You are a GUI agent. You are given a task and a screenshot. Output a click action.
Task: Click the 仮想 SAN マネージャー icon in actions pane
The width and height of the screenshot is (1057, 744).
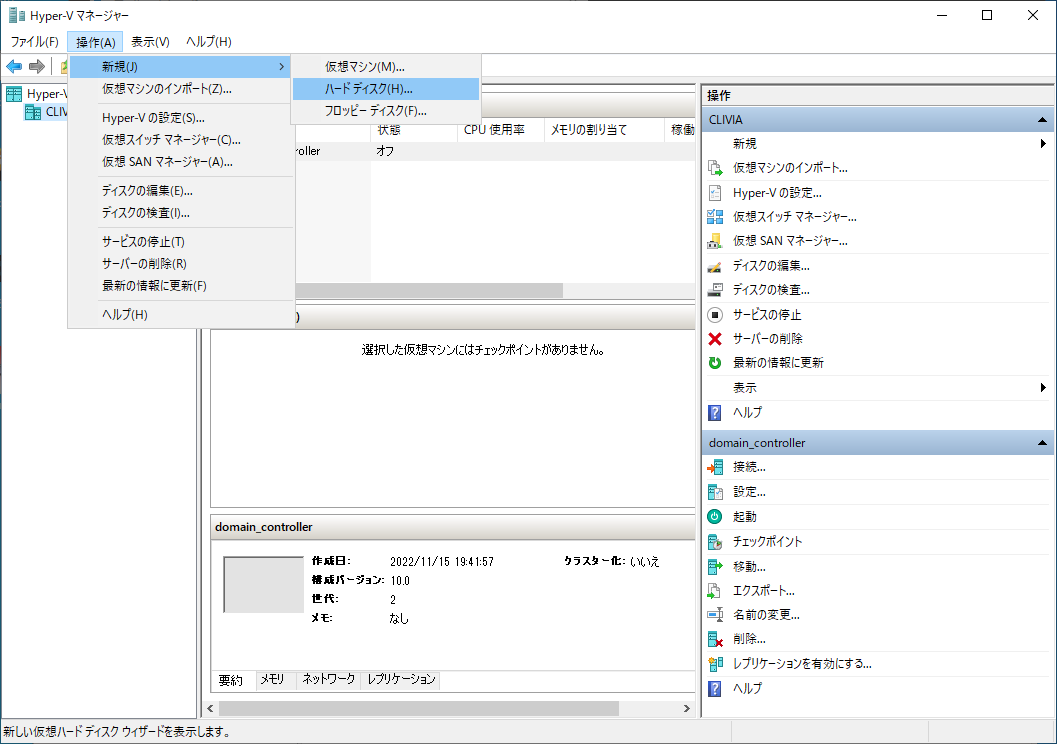point(715,241)
